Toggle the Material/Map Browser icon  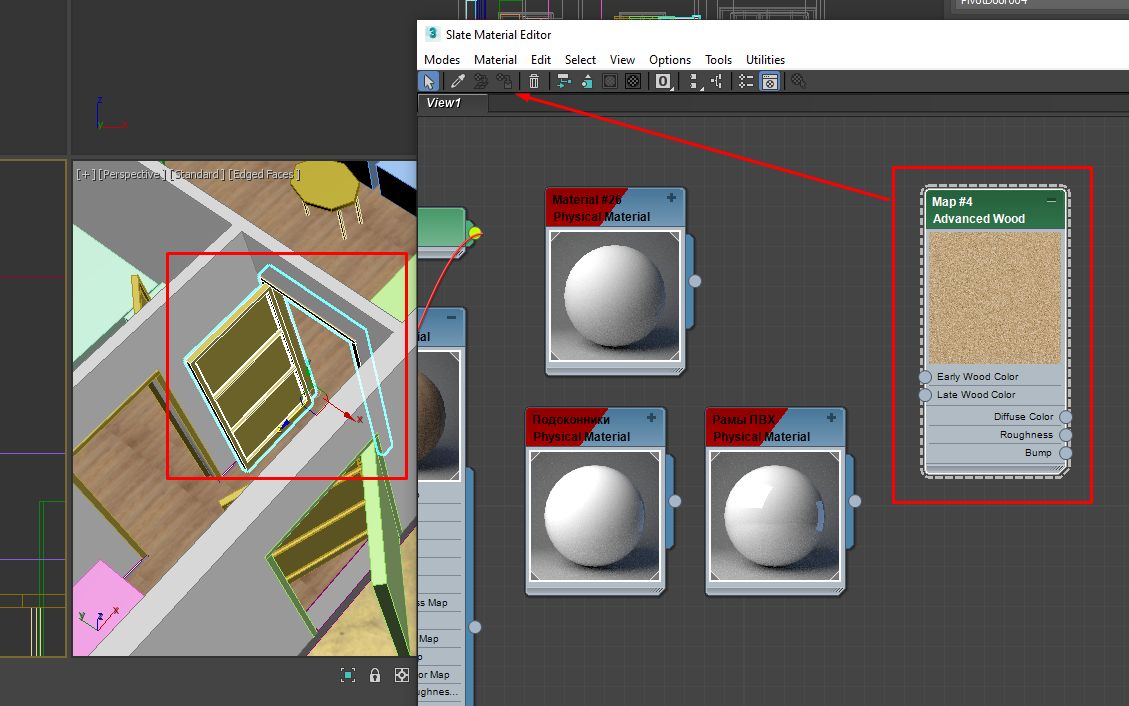tap(746, 81)
